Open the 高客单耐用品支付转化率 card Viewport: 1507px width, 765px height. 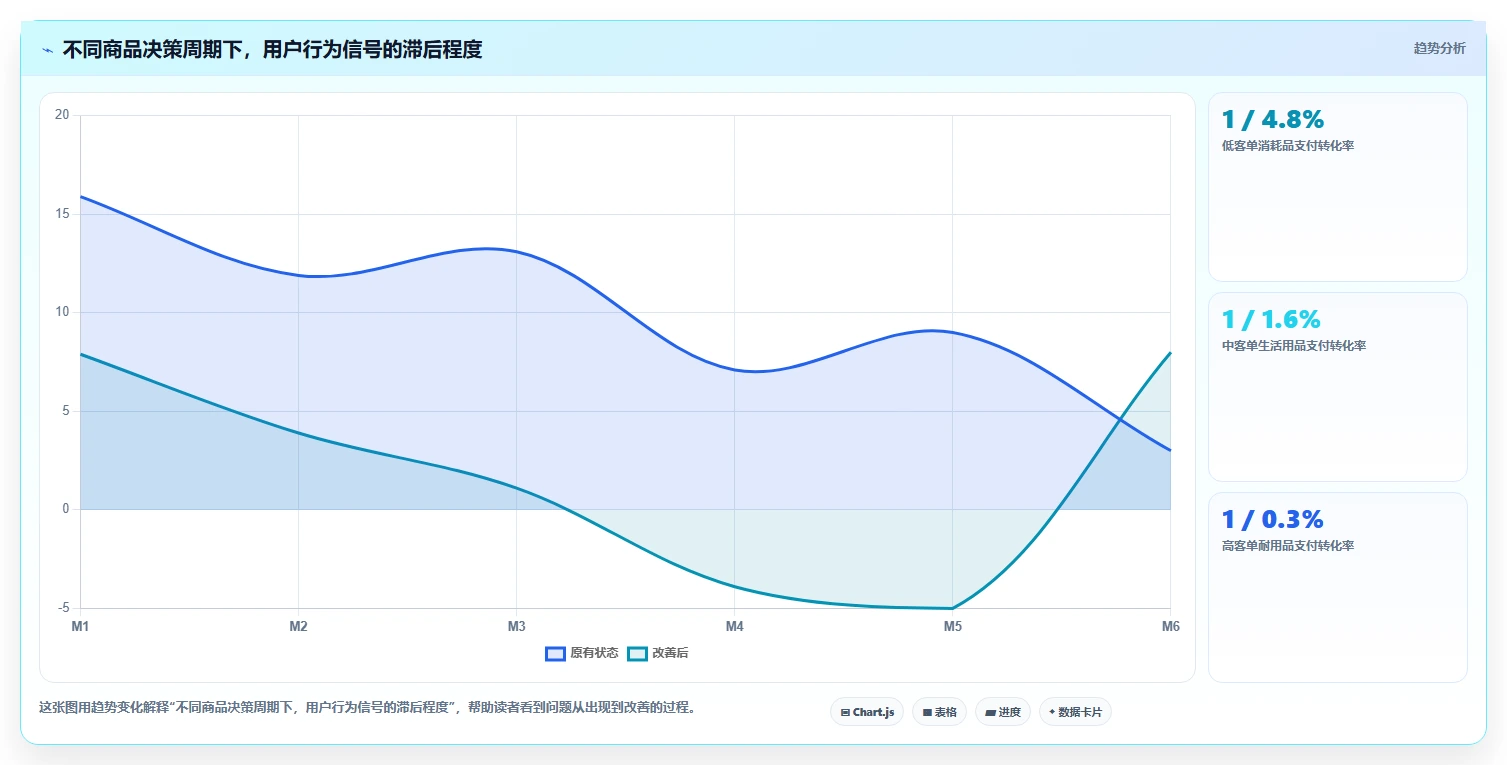(x=1338, y=587)
